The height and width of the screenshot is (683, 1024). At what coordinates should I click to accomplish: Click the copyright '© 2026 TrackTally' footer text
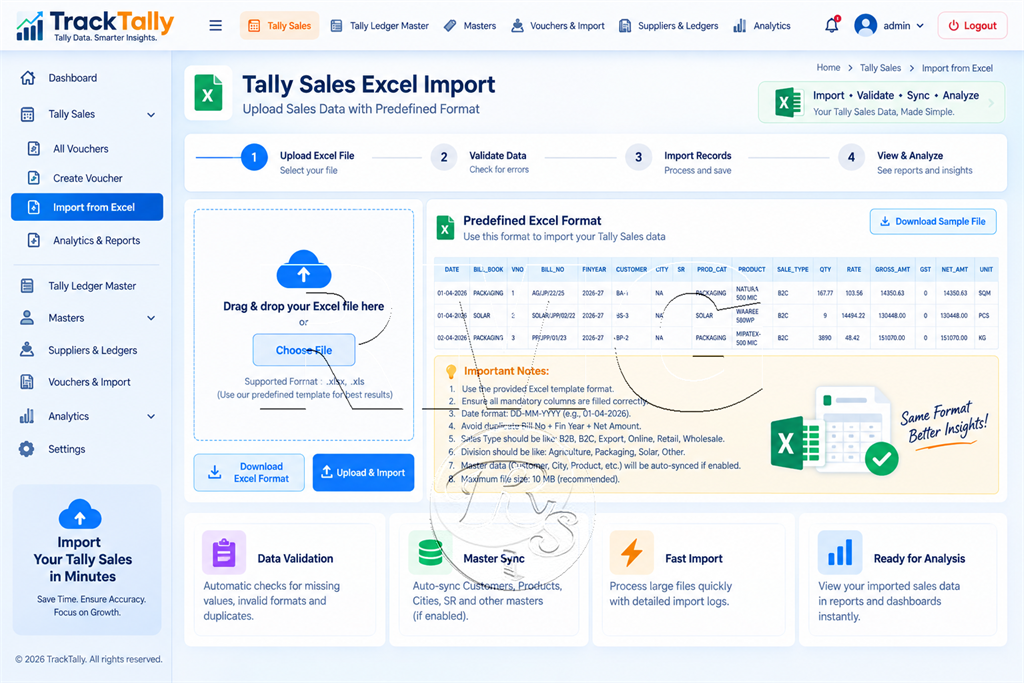coord(89,659)
